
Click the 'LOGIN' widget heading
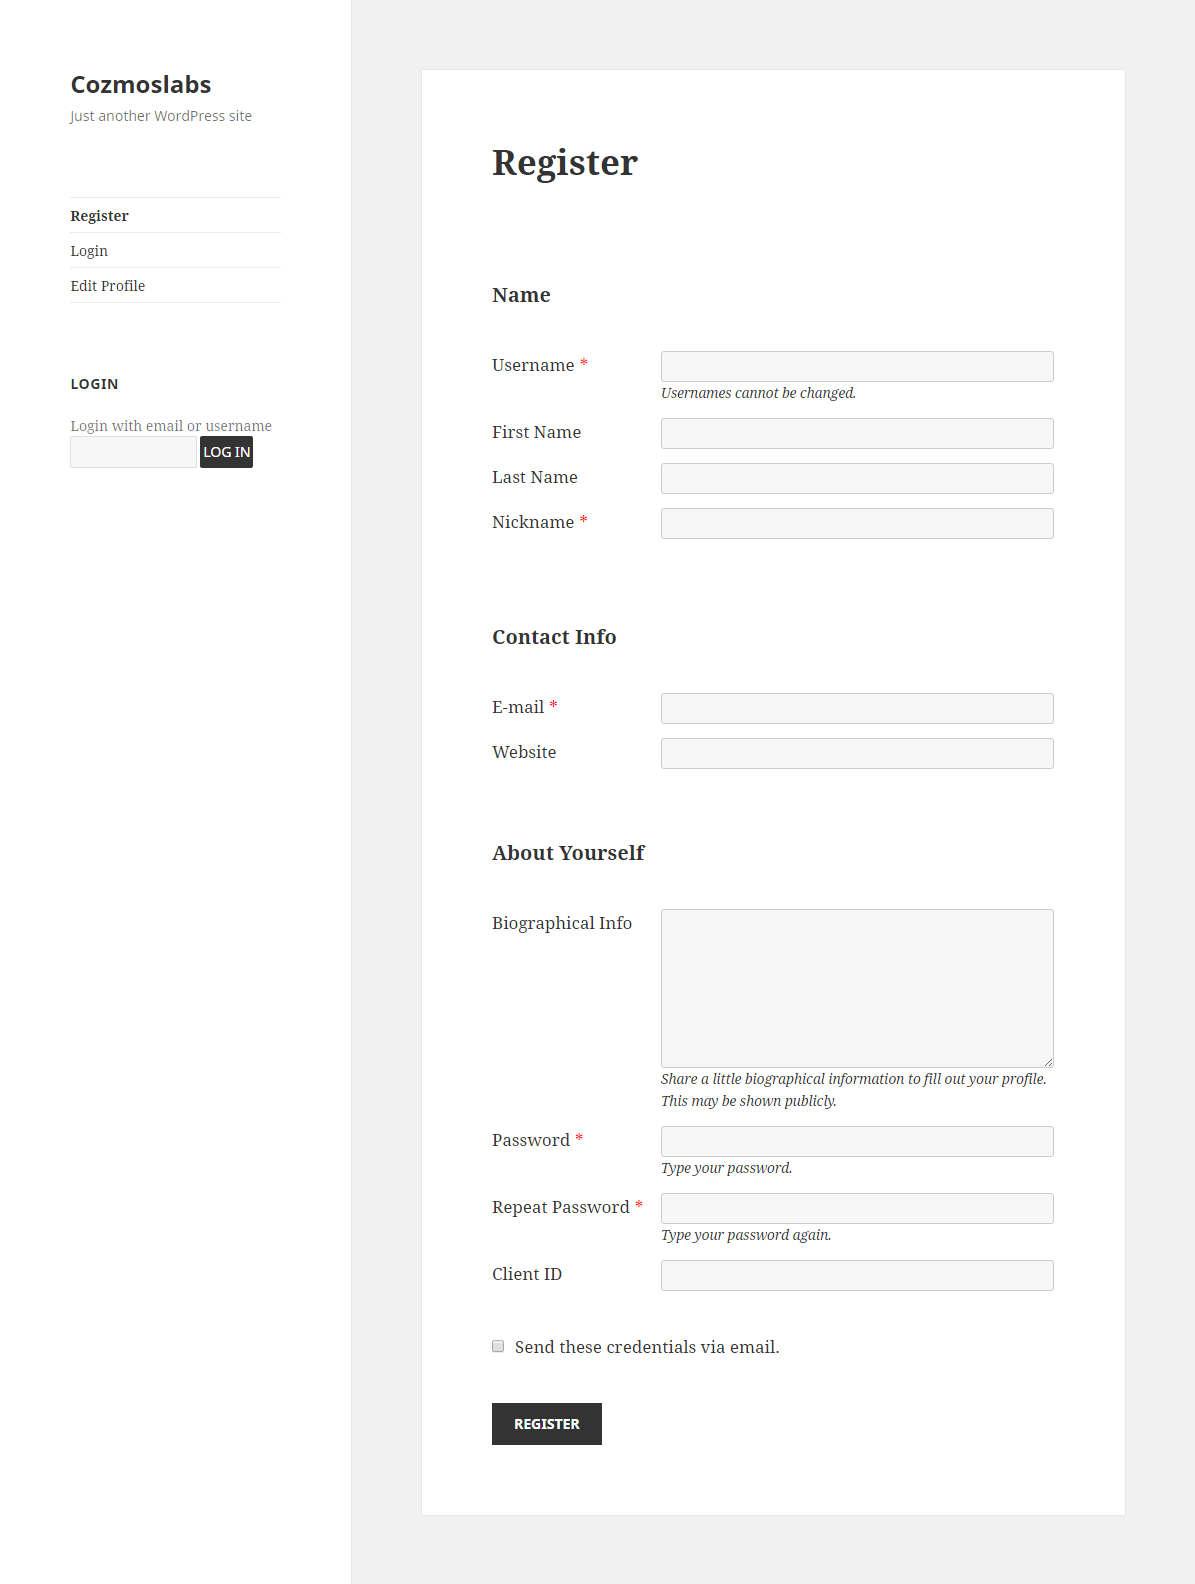(x=94, y=384)
